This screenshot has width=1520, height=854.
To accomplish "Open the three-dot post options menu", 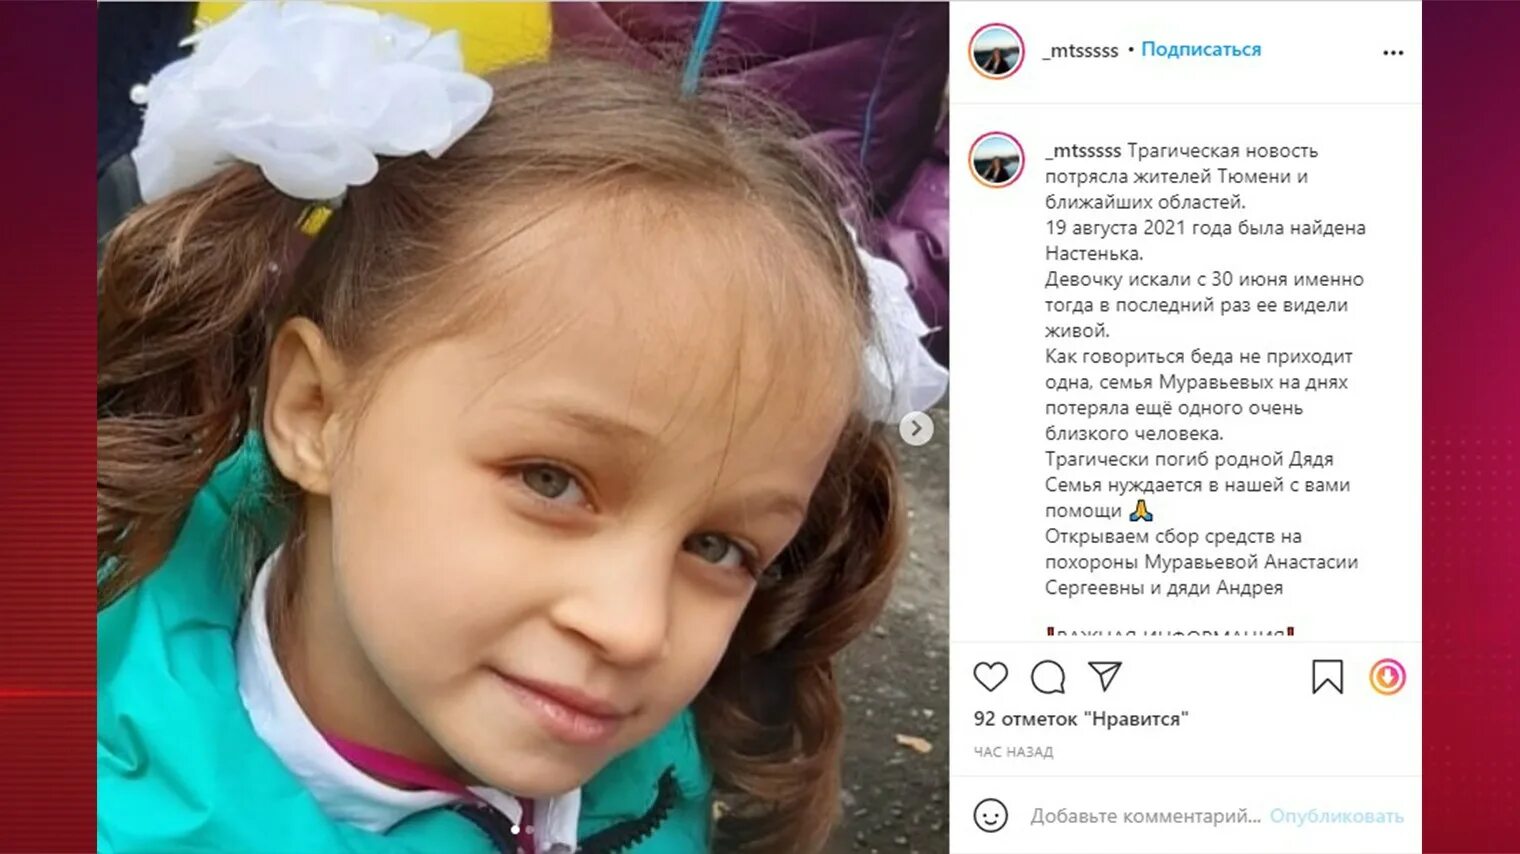I will [x=1393, y=52].
